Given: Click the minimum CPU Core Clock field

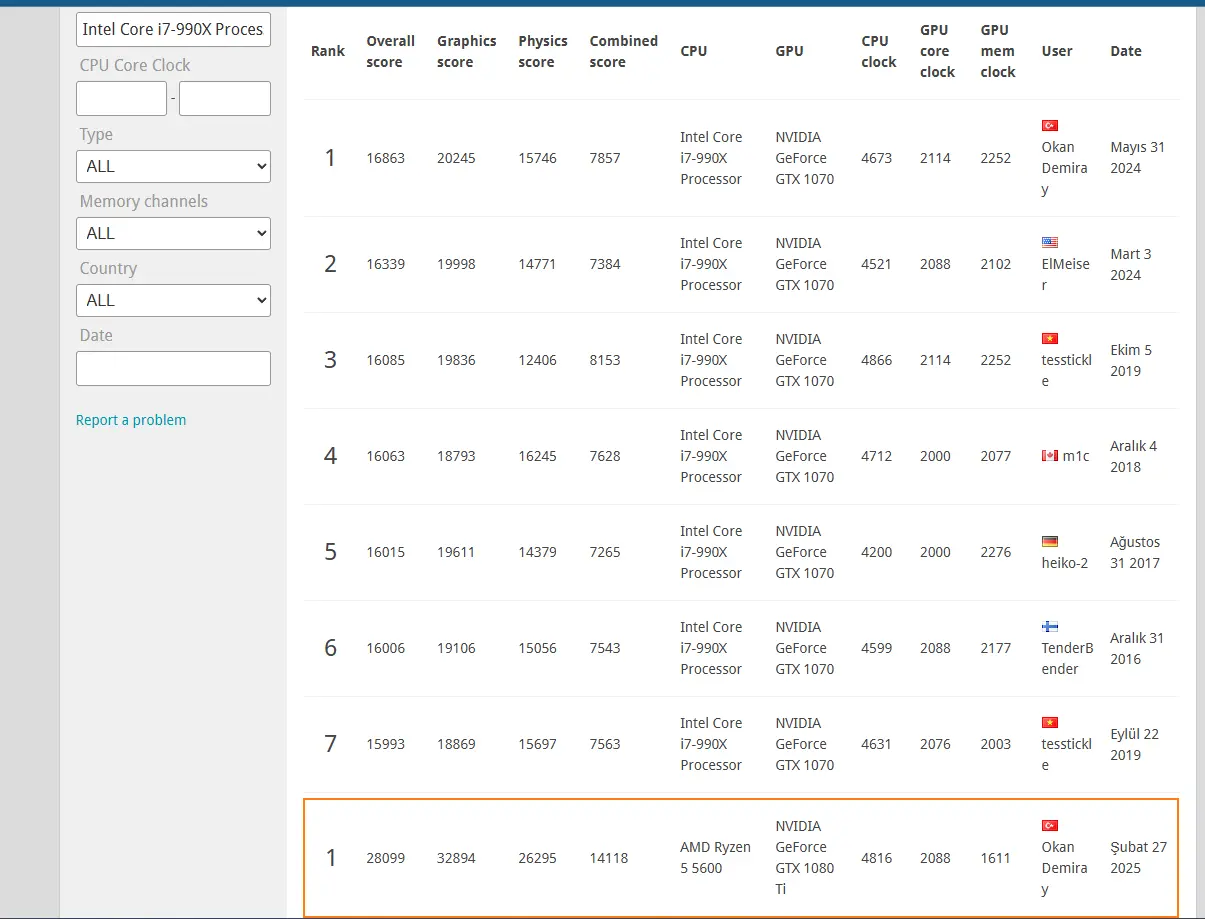Looking at the screenshot, I should click(121, 98).
